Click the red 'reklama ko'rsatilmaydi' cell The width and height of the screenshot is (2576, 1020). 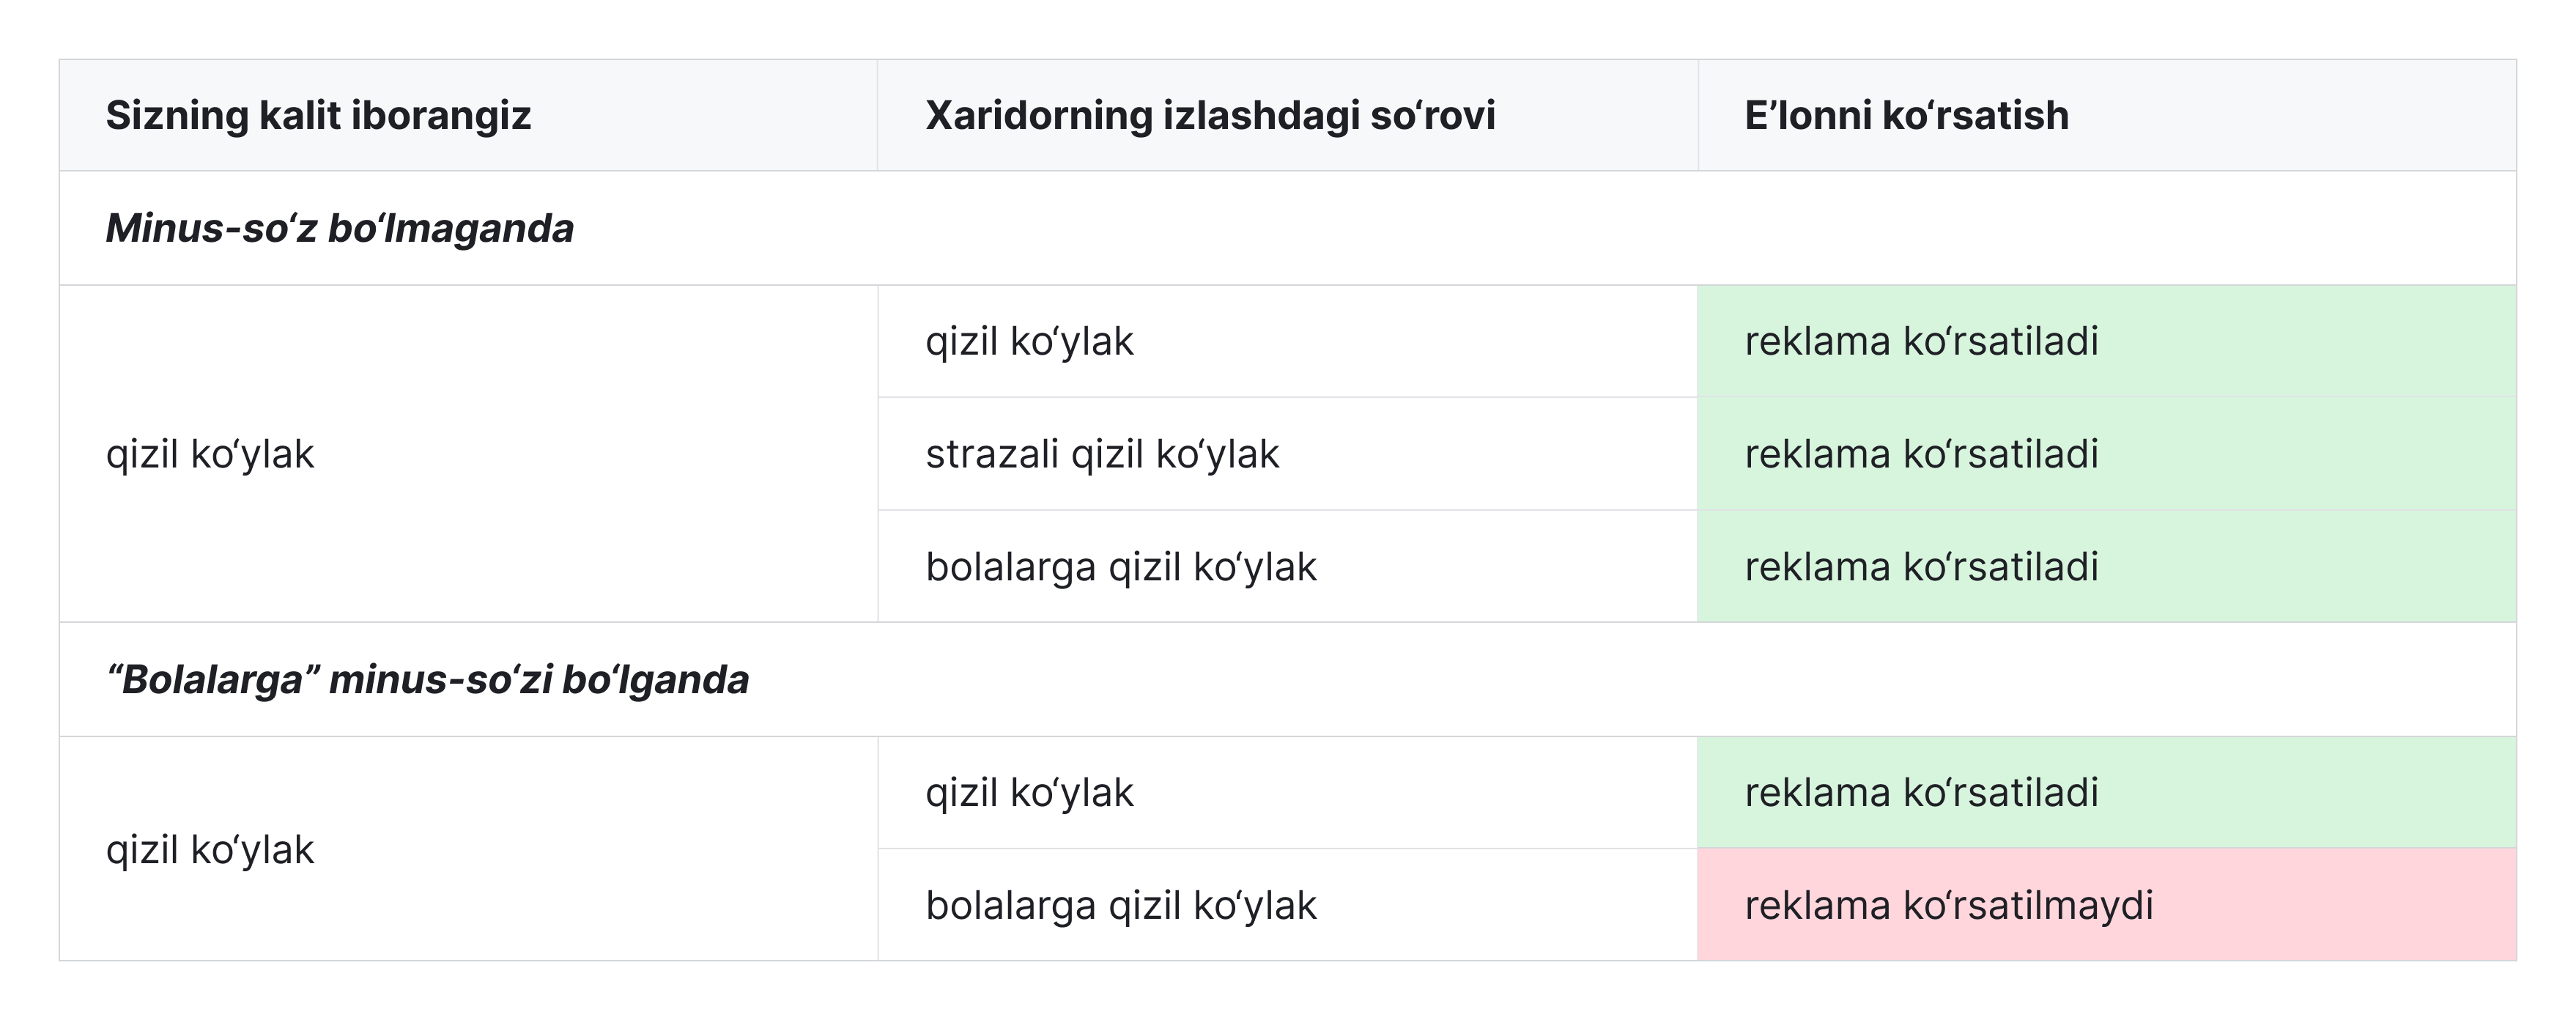point(2106,905)
